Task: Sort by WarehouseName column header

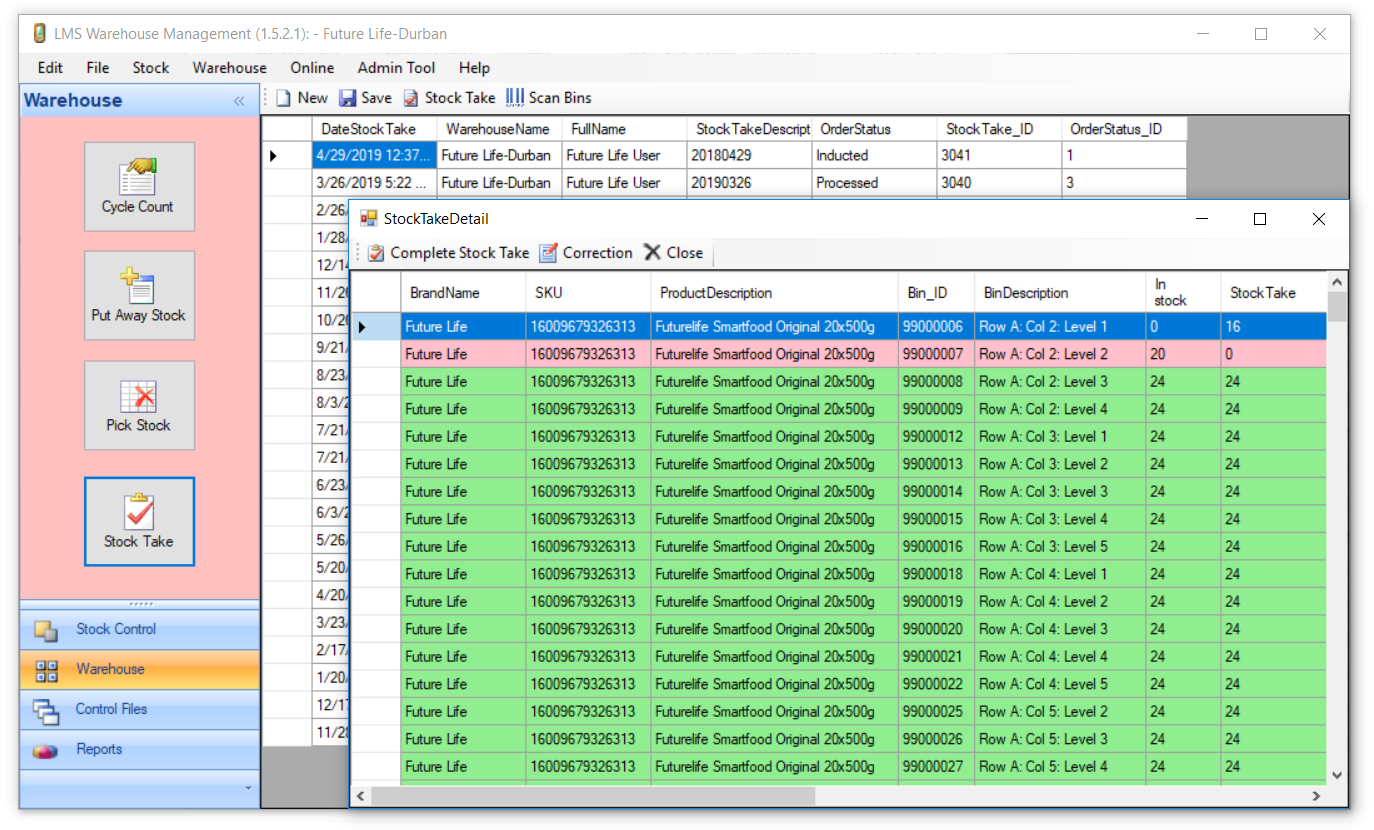Action: 499,129
